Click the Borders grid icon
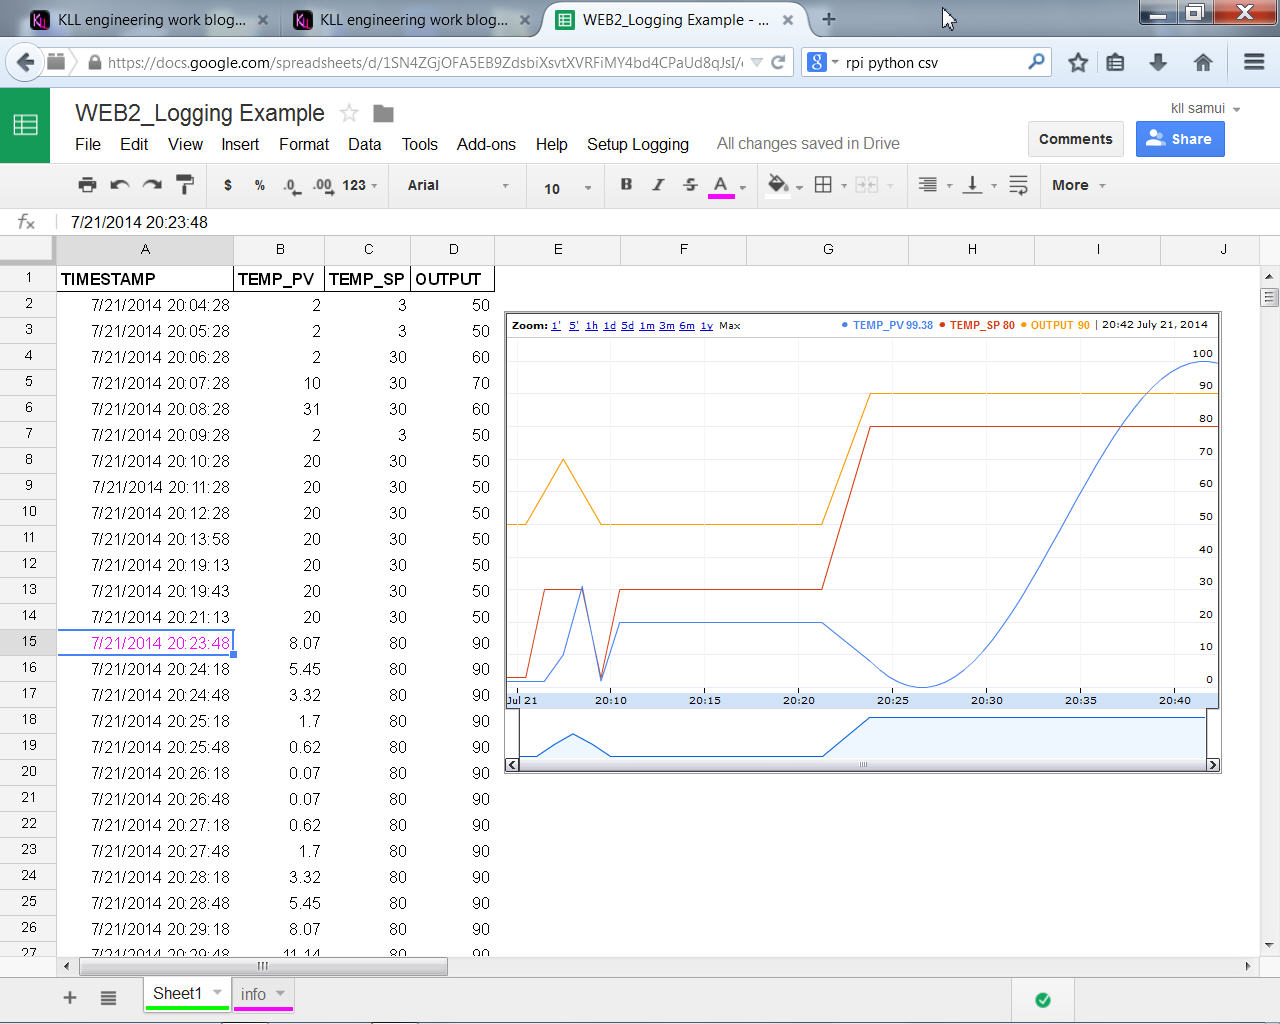This screenshot has width=1280, height=1024. pos(823,185)
